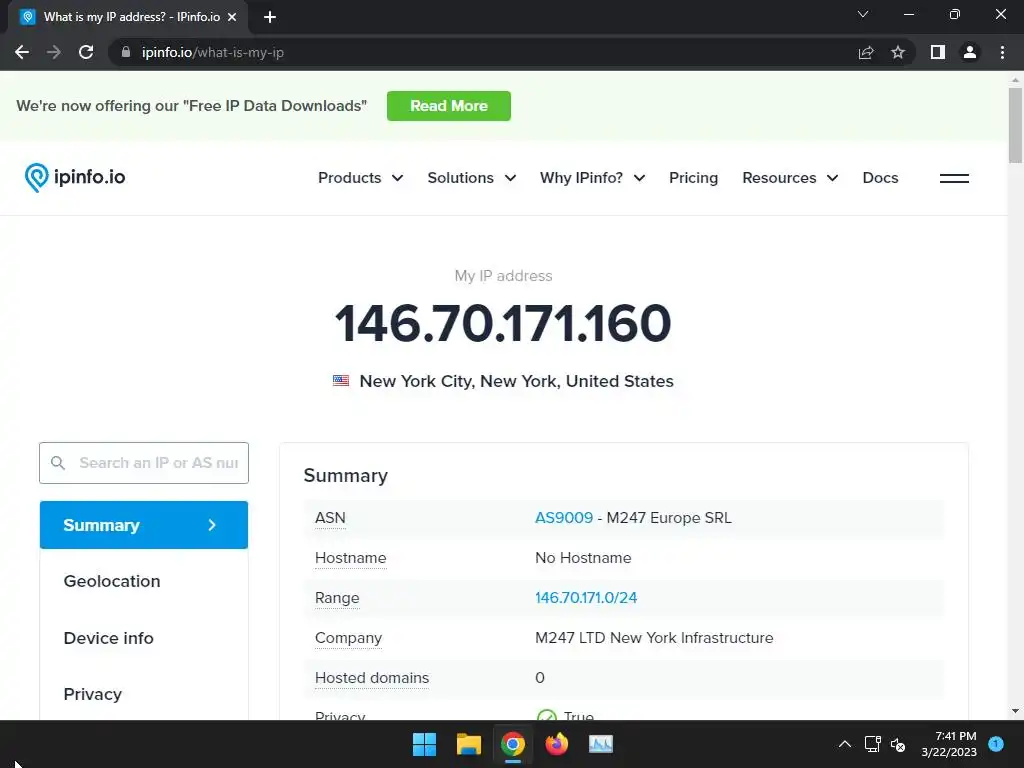Open the Chrome three-dot menu

click(x=1002, y=52)
